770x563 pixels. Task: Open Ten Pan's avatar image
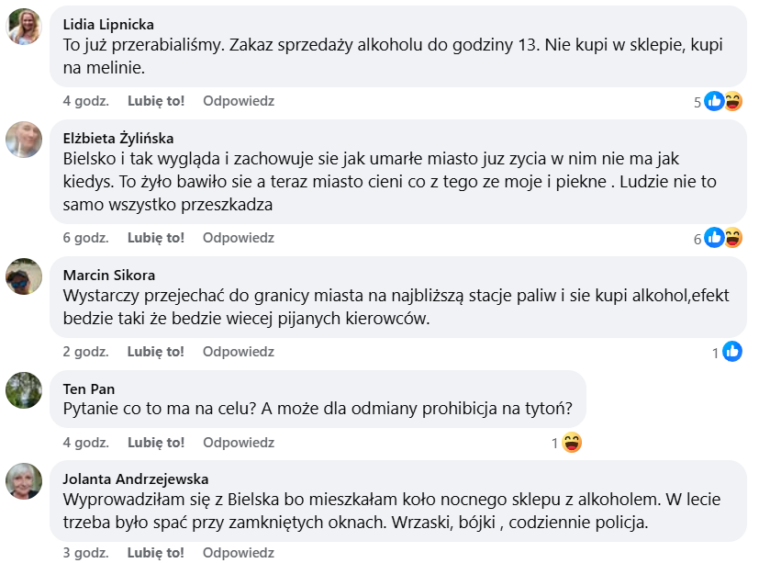point(24,390)
